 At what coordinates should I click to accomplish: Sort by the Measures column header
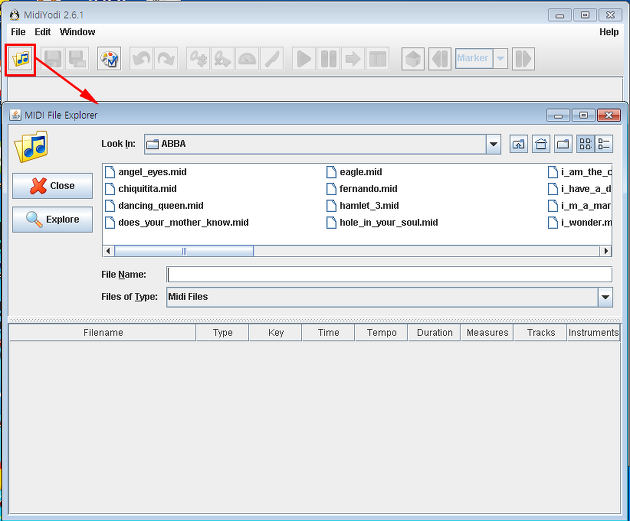[x=487, y=333]
